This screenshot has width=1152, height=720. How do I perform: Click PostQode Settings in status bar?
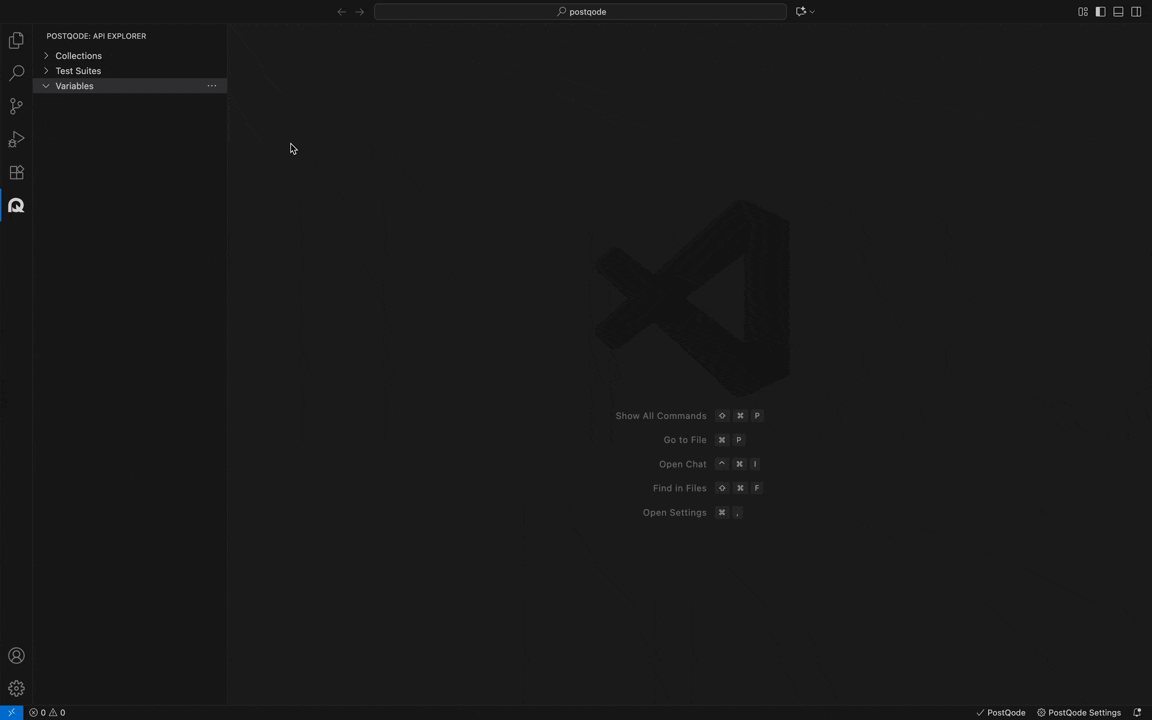click(1078, 713)
